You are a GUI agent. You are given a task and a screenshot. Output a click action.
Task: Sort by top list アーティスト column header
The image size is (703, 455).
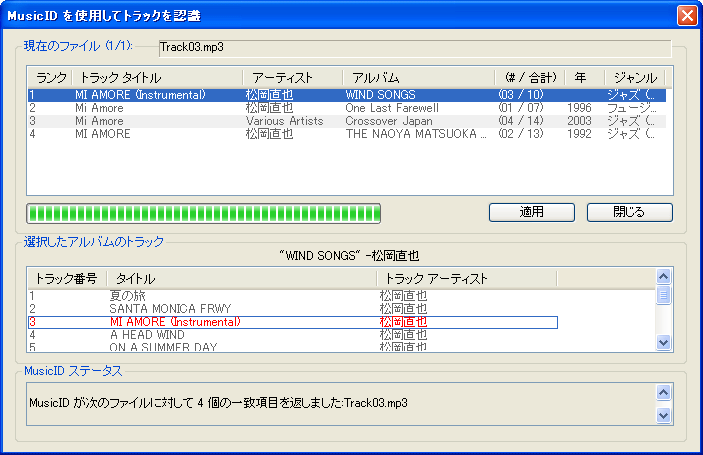click(293, 78)
